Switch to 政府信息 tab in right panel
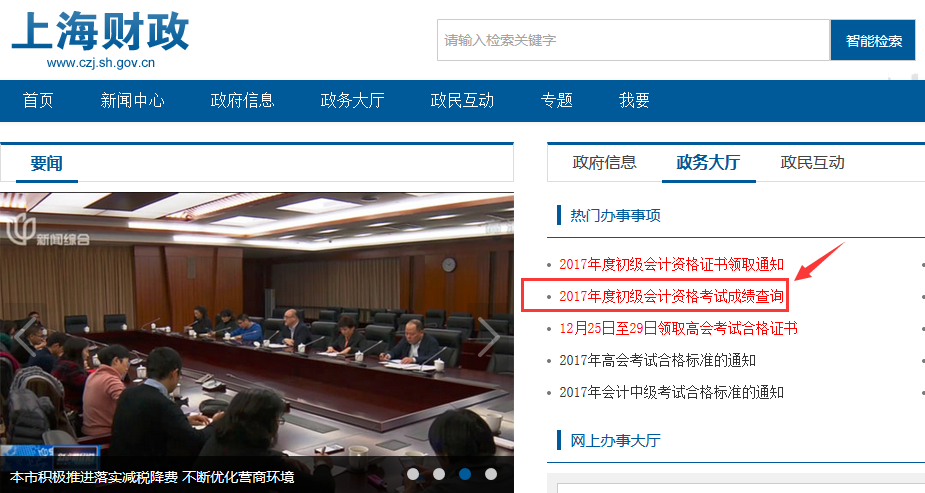Screen dimensions: 925x493 point(604,162)
